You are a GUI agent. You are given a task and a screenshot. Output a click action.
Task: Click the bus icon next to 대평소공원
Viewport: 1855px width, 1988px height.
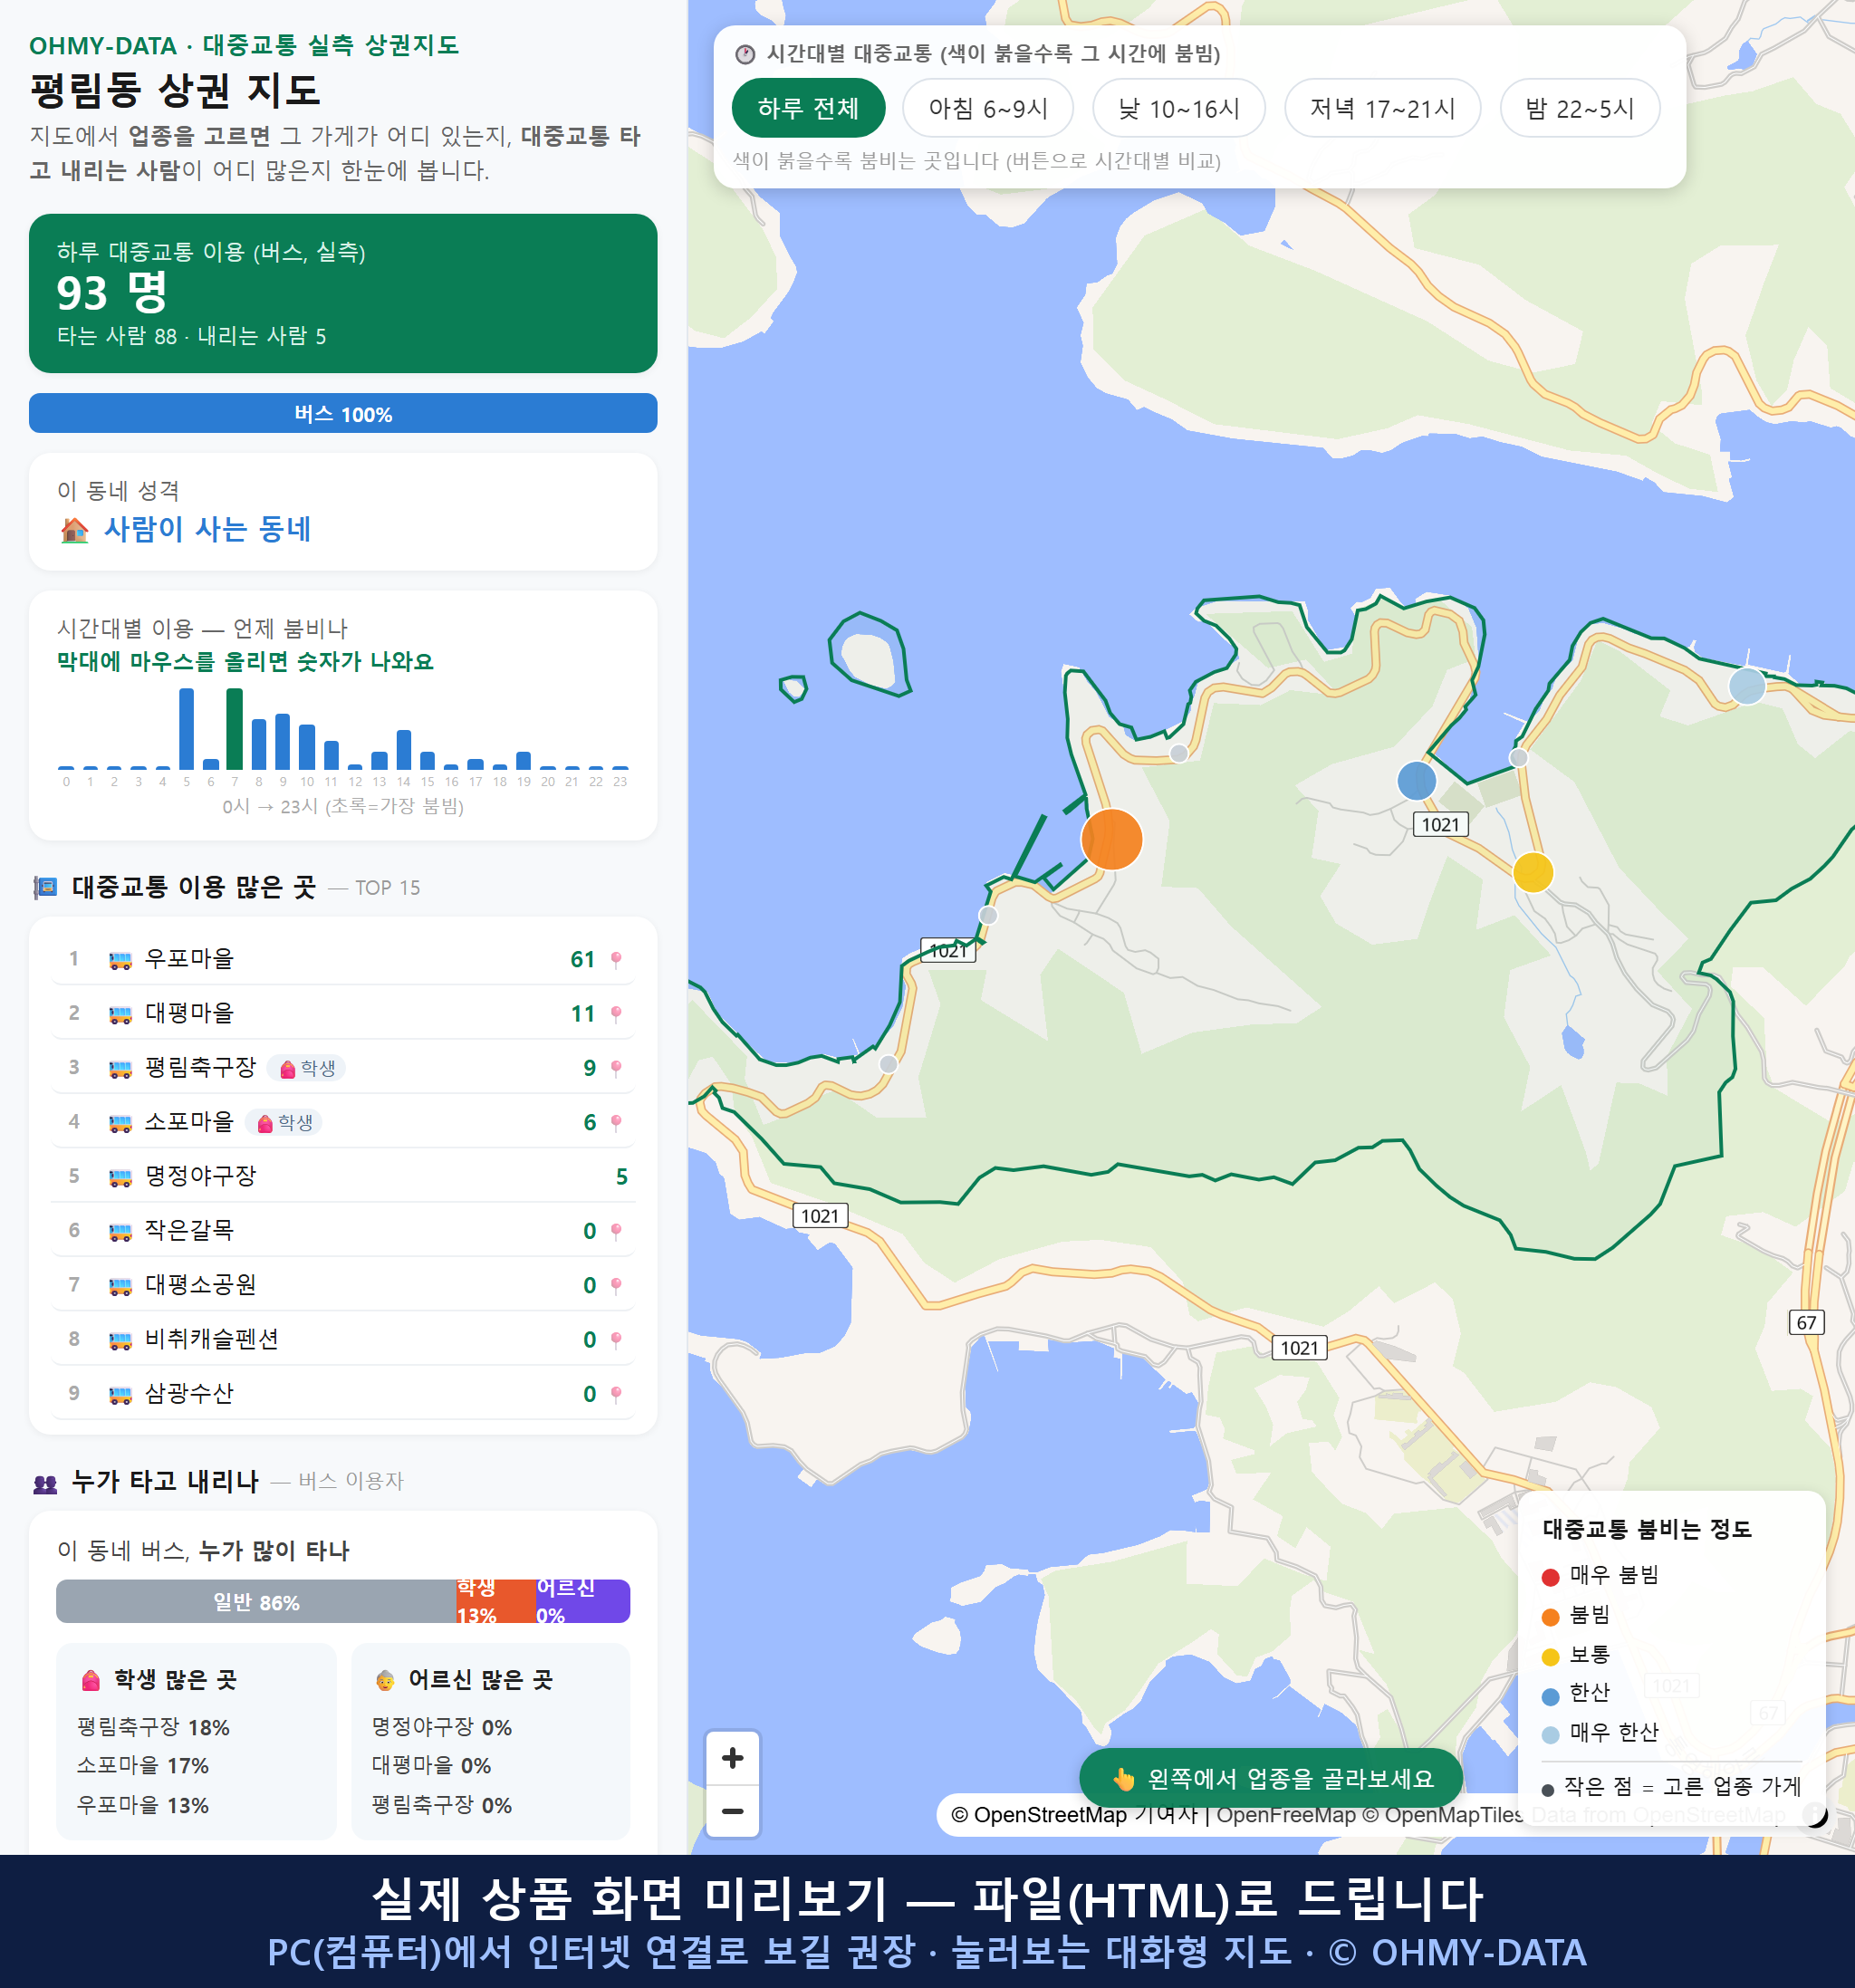click(120, 1285)
